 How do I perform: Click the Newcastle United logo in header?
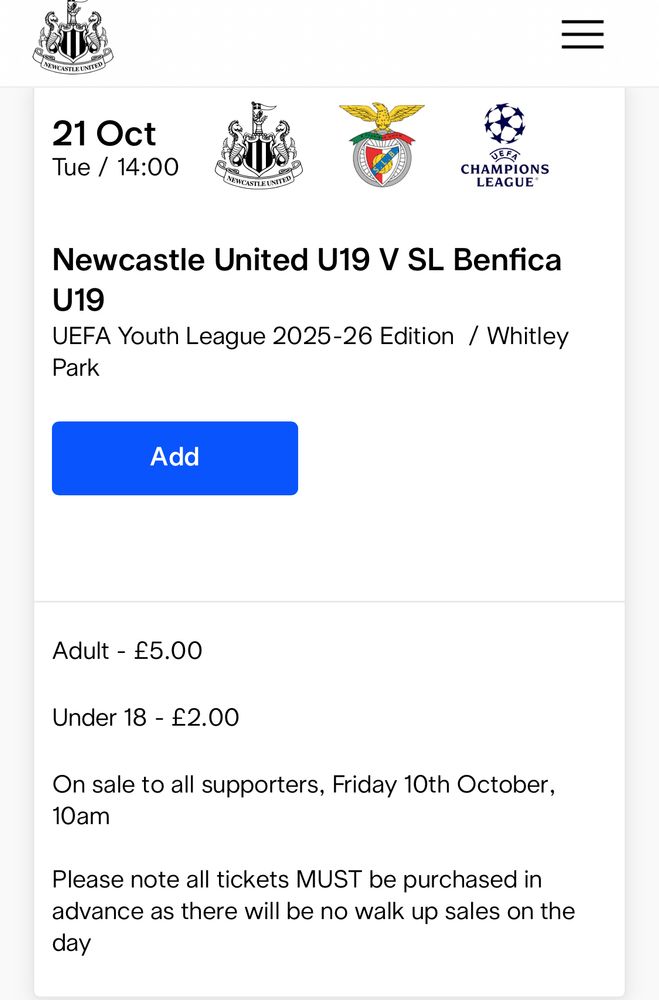point(73,37)
